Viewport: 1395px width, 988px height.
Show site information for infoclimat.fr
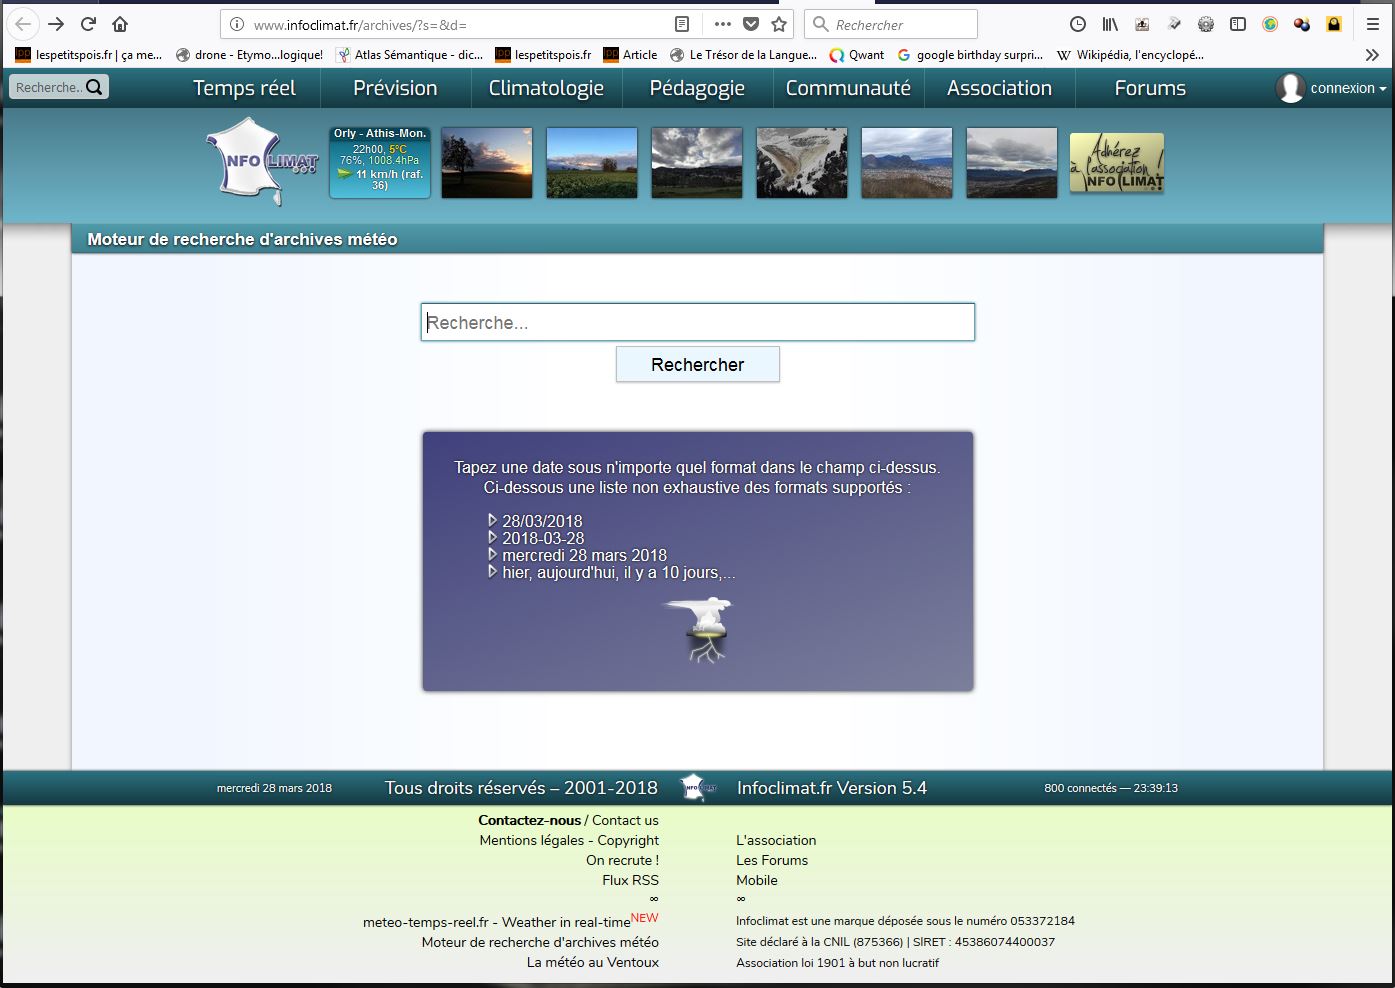click(x=237, y=24)
